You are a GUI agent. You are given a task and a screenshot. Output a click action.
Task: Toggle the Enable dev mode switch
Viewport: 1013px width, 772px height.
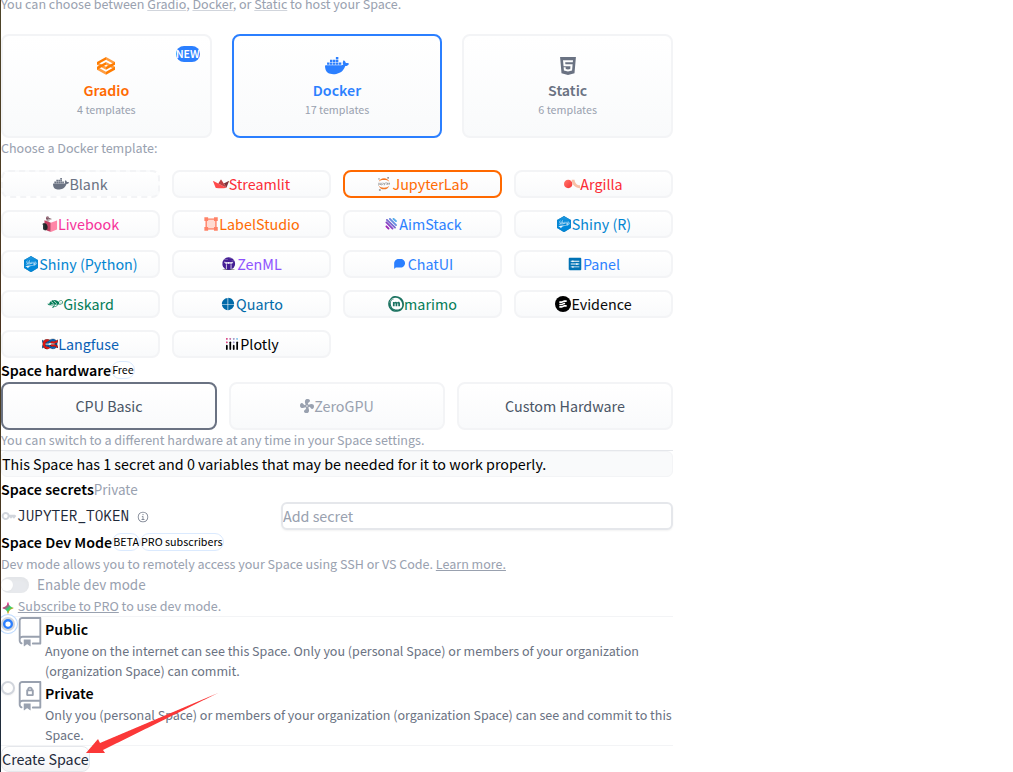pyautogui.click(x=15, y=585)
